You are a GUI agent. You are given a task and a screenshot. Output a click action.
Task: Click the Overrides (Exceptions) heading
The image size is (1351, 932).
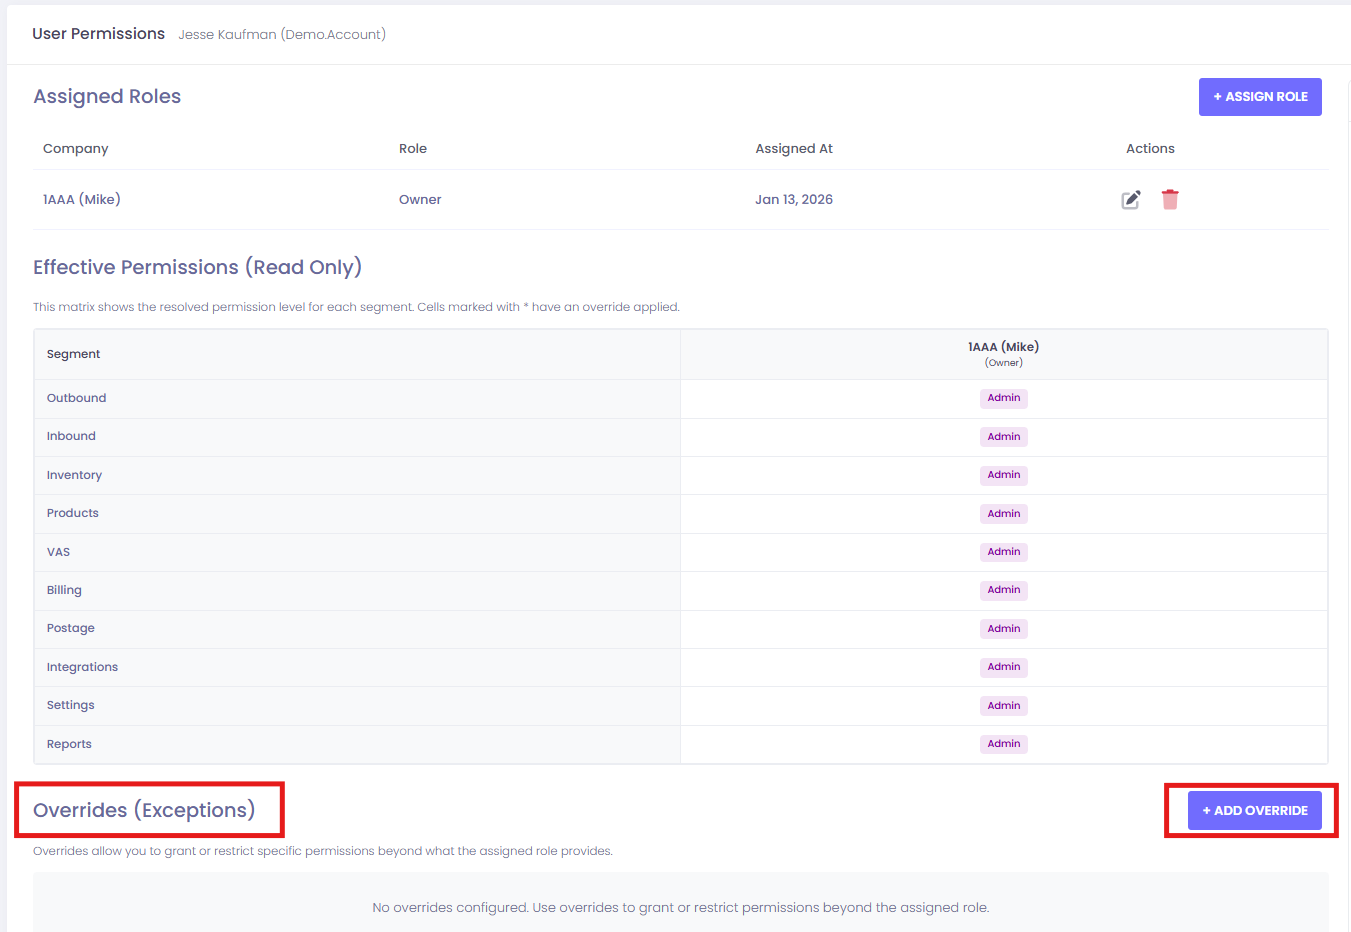pos(144,810)
